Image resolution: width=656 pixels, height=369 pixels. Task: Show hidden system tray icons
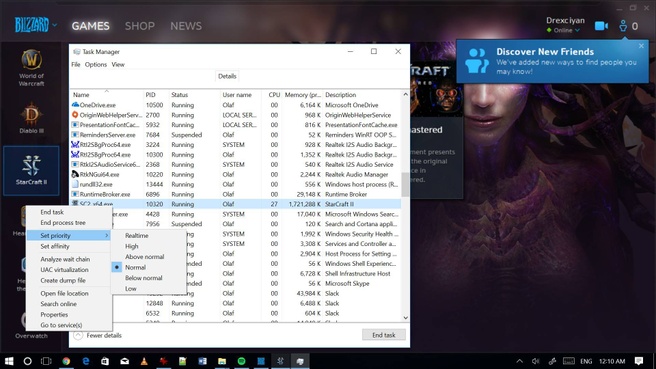(x=520, y=361)
